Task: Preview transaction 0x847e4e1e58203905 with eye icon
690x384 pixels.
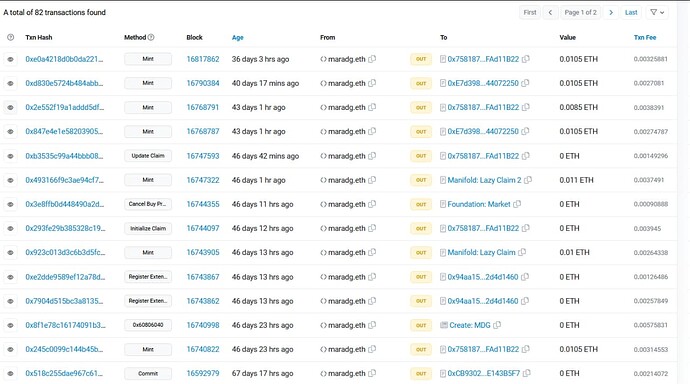Action: click(11, 132)
